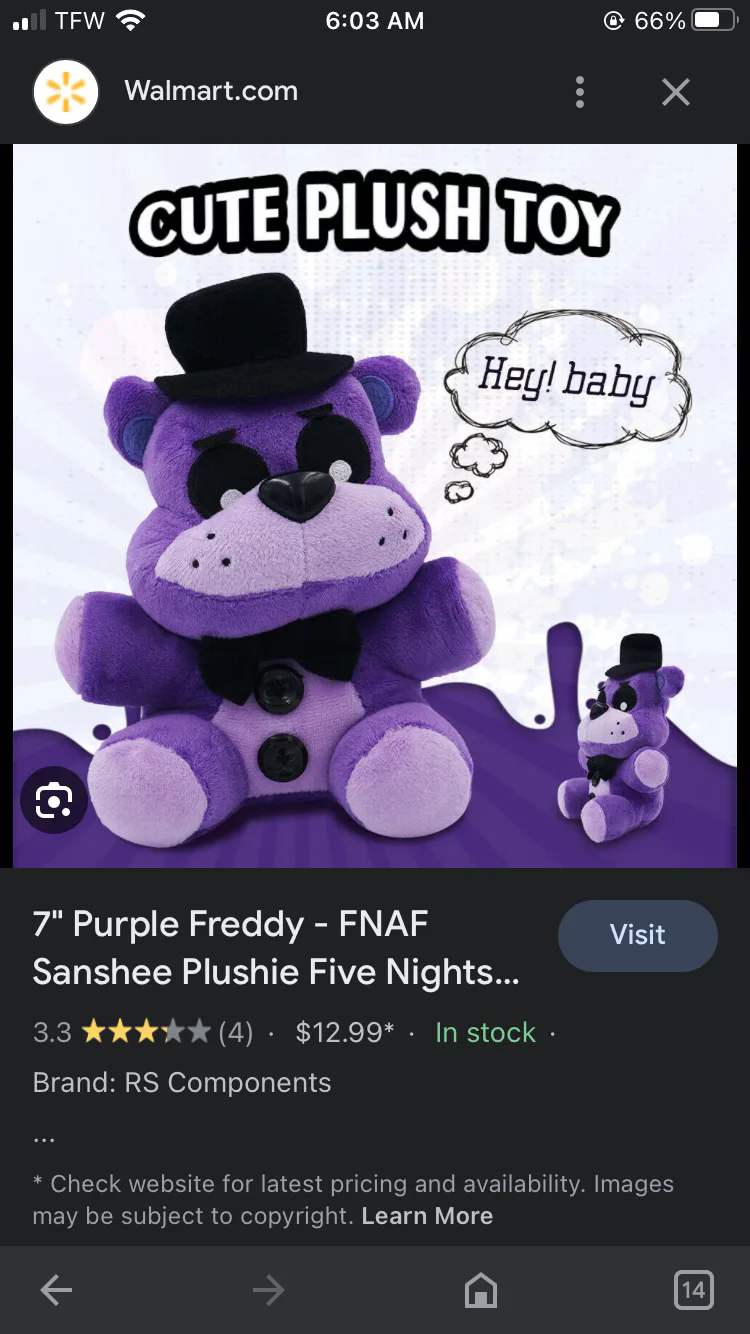Tap the Walmart.com source name
This screenshot has height=1334, width=750.
[211, 91]
